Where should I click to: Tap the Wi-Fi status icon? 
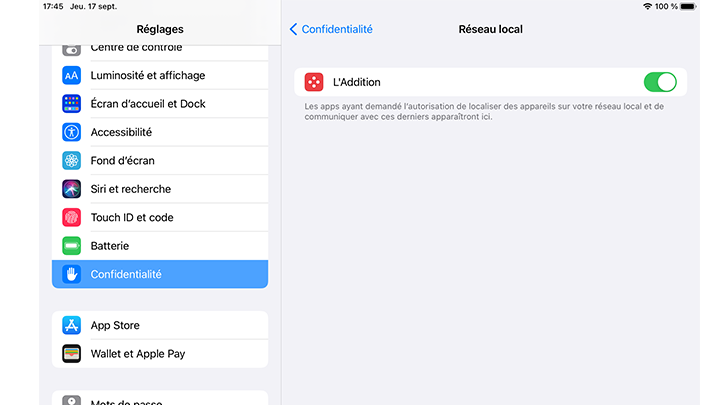pos(647,6)
